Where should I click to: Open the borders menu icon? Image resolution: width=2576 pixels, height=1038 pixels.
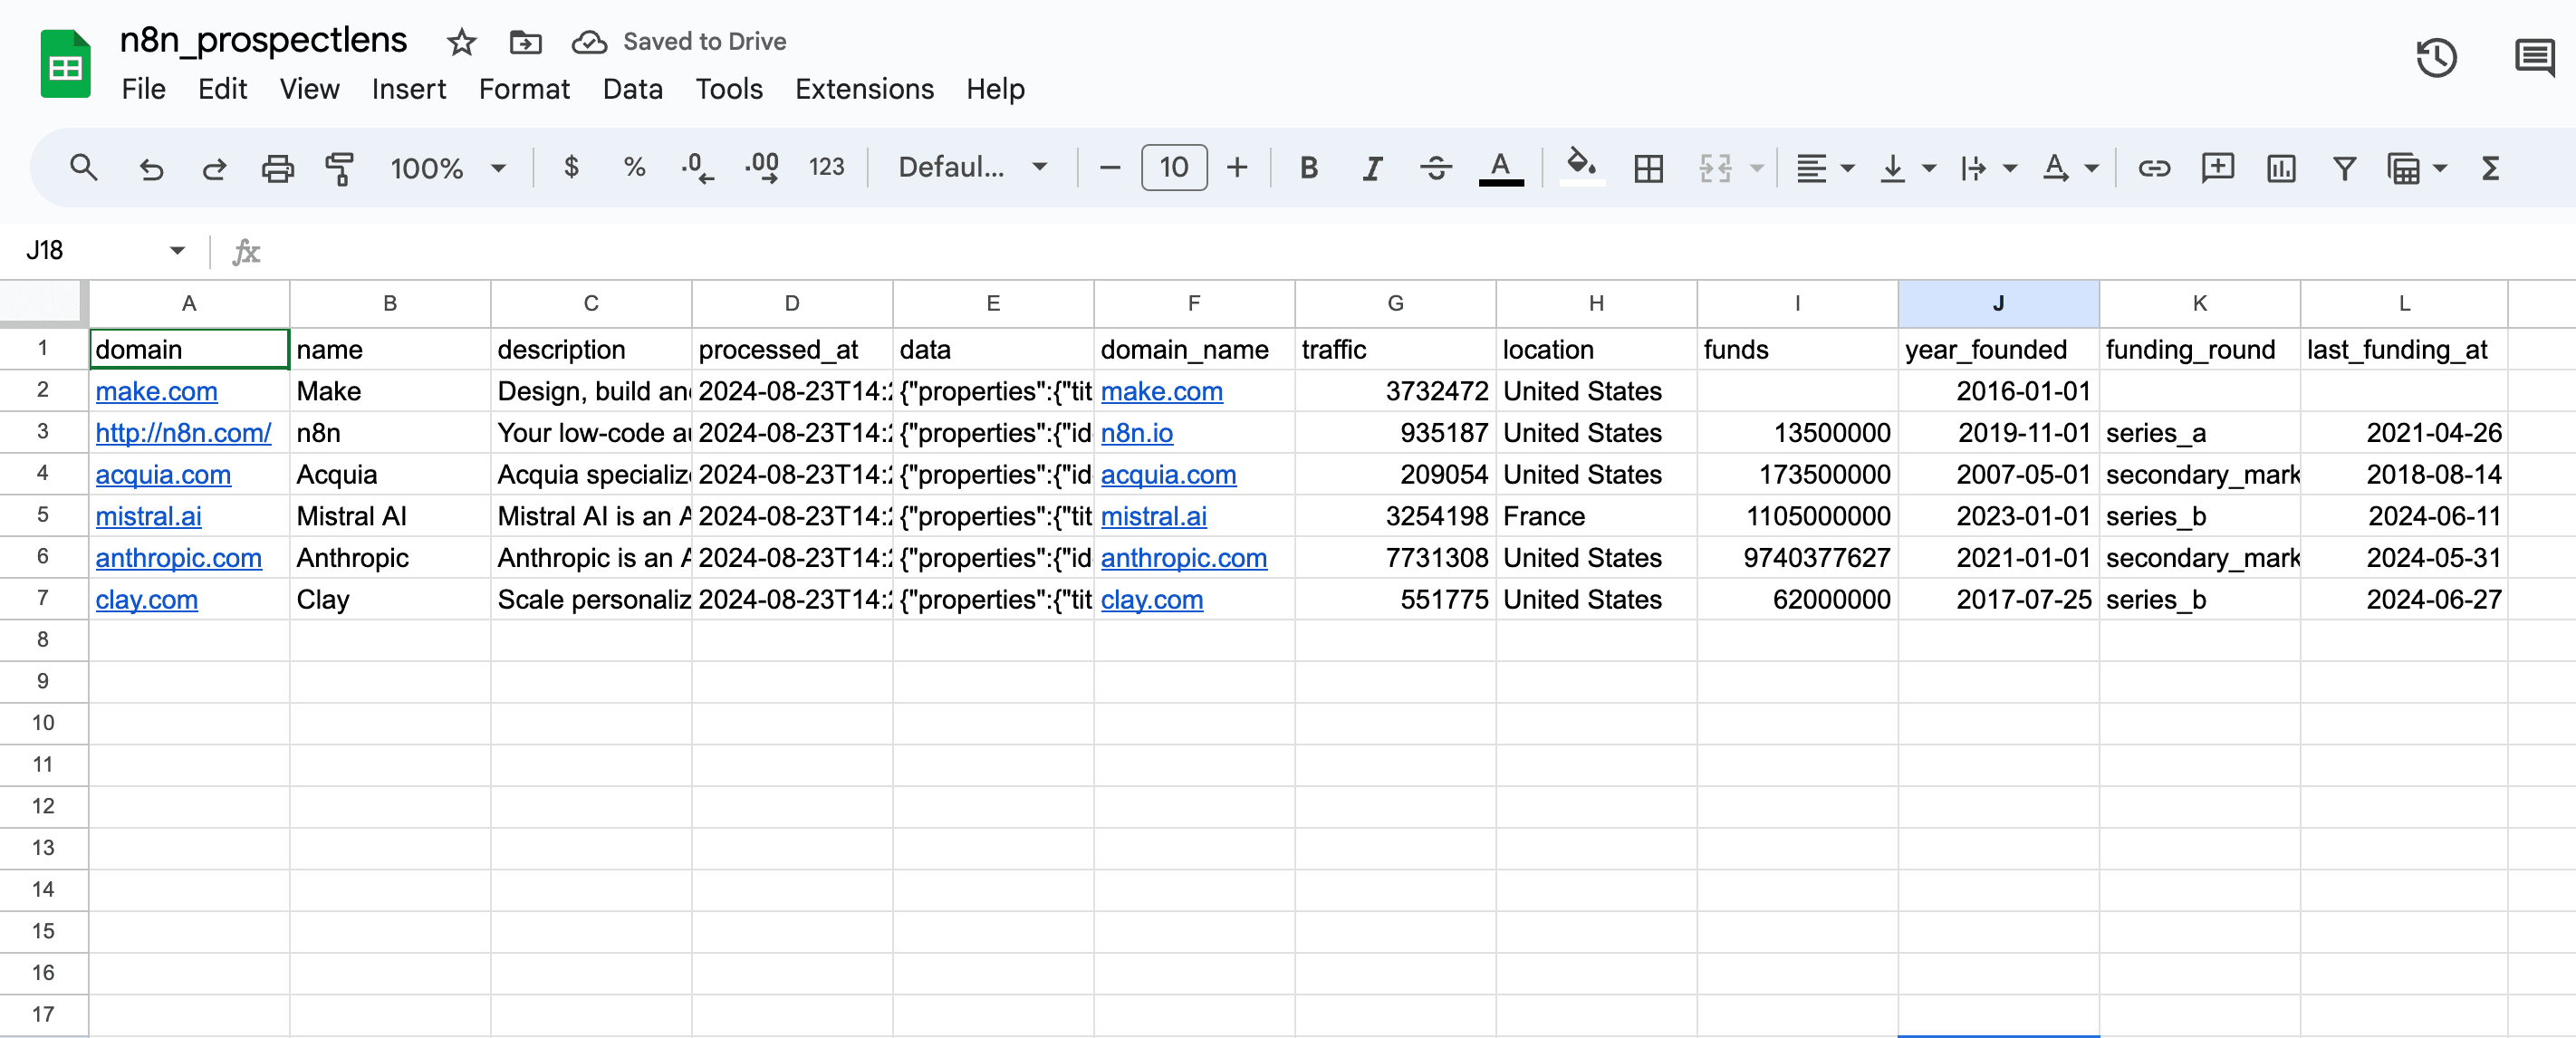tap(1648, 168)
